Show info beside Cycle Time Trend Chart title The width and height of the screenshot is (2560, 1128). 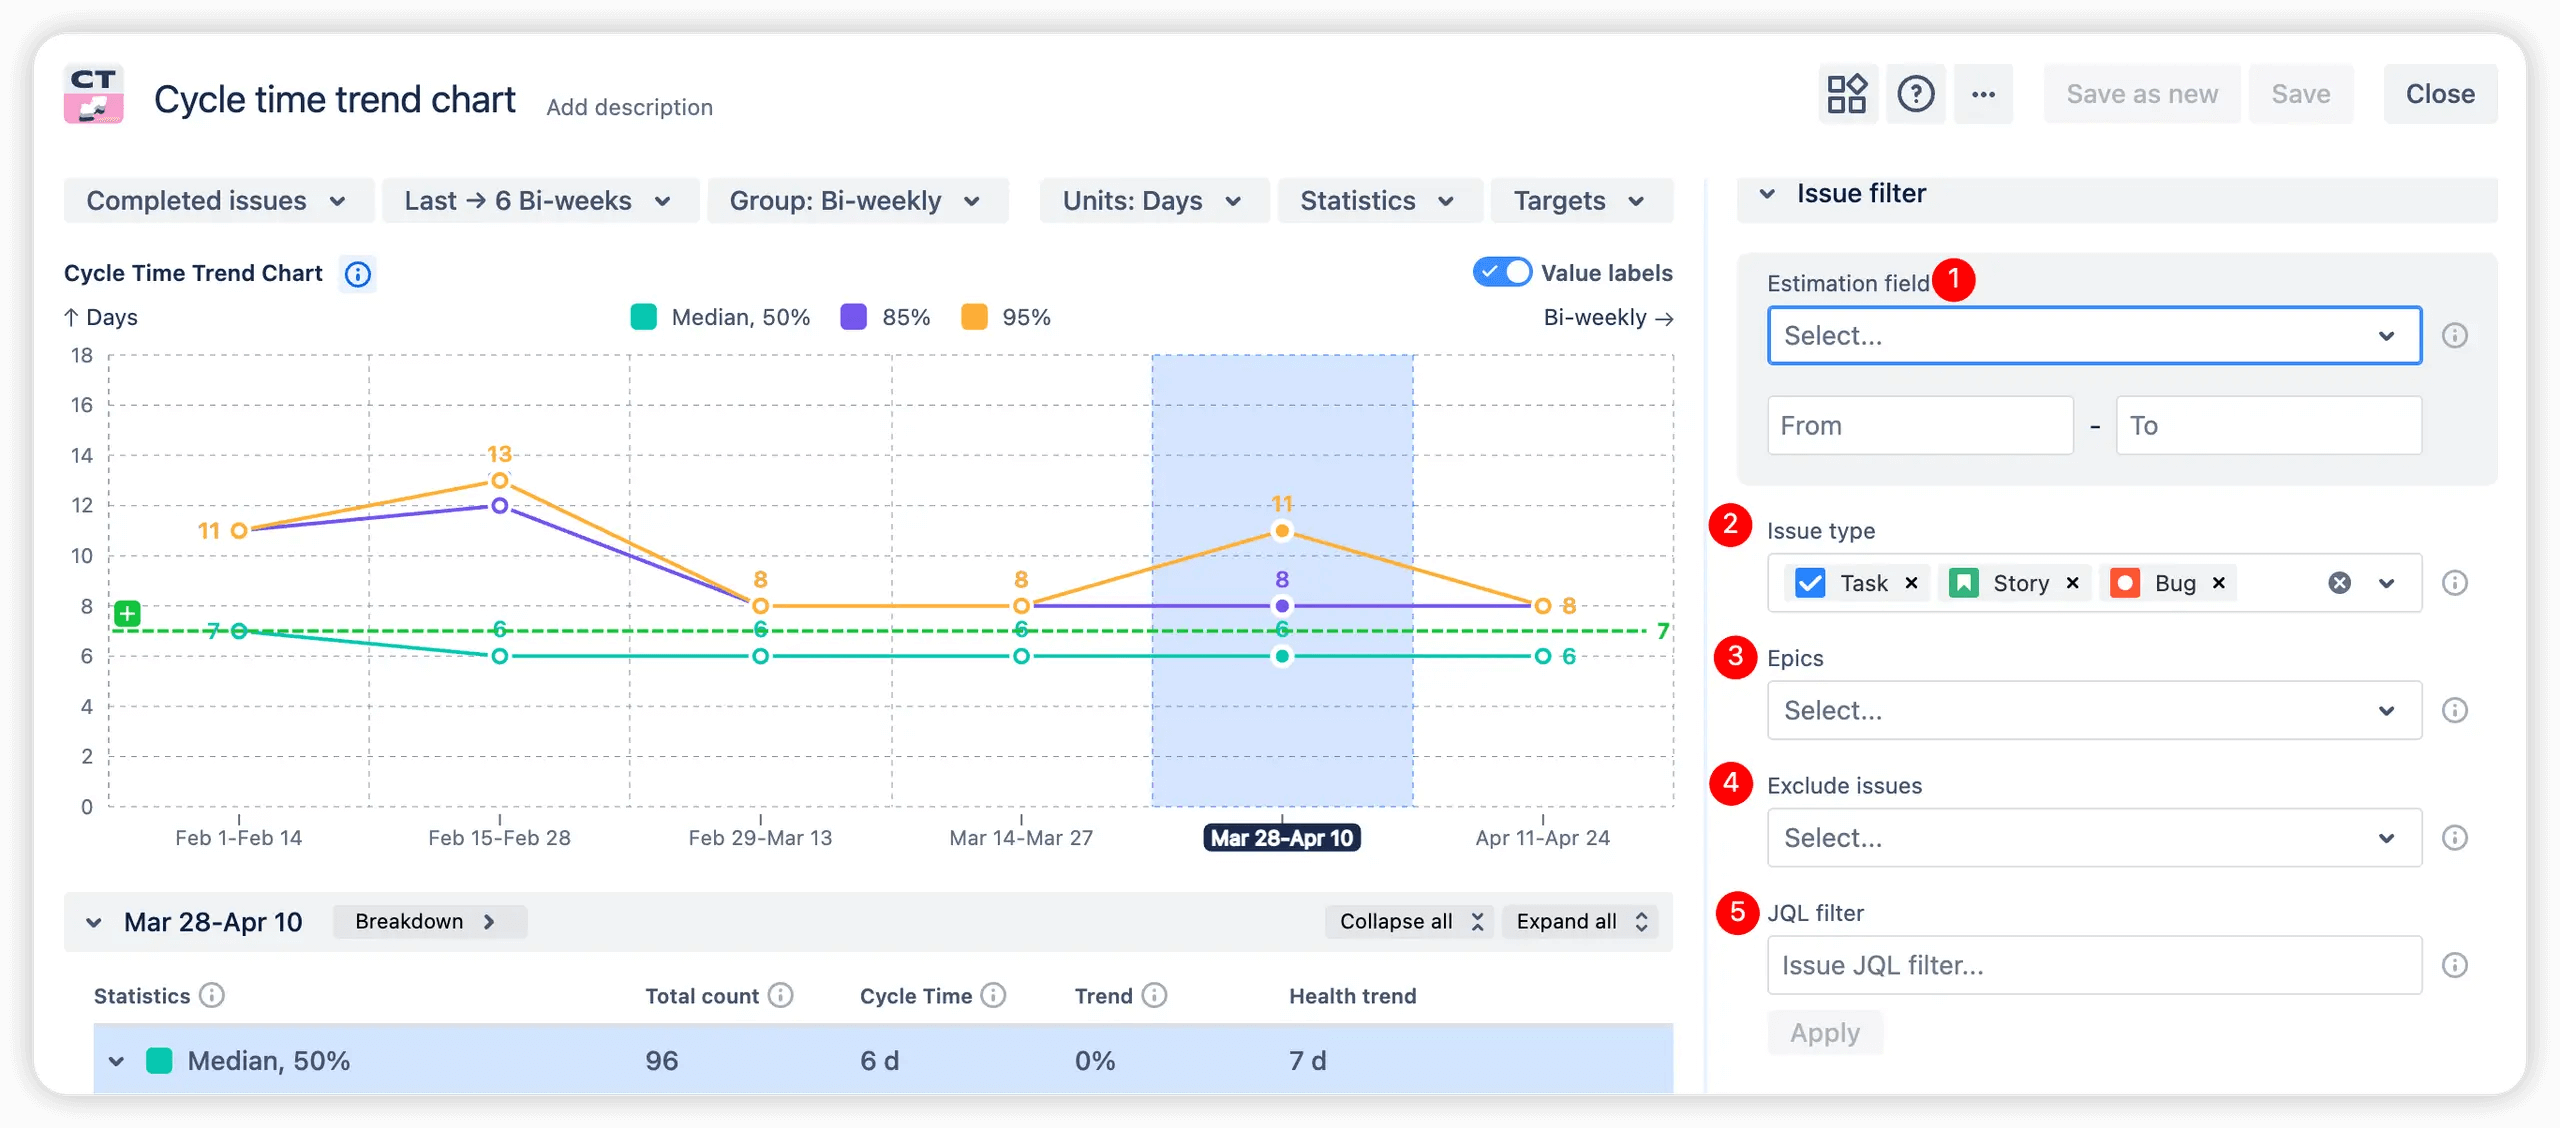pos(357,273)
